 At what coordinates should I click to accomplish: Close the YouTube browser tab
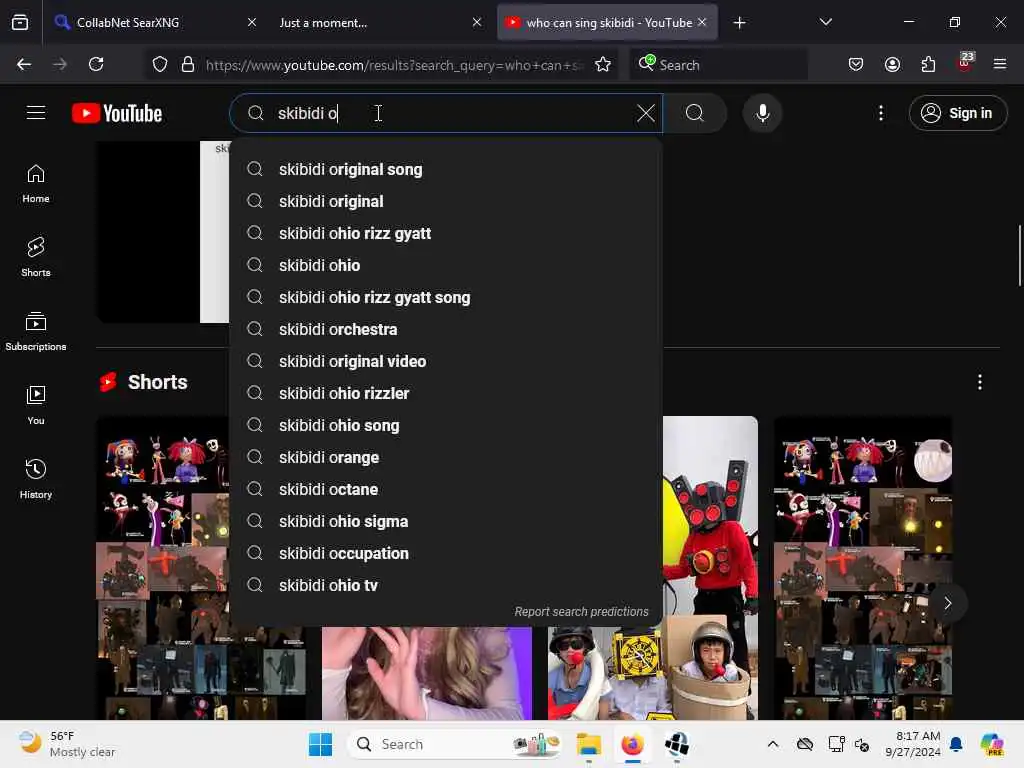point(702,22)
